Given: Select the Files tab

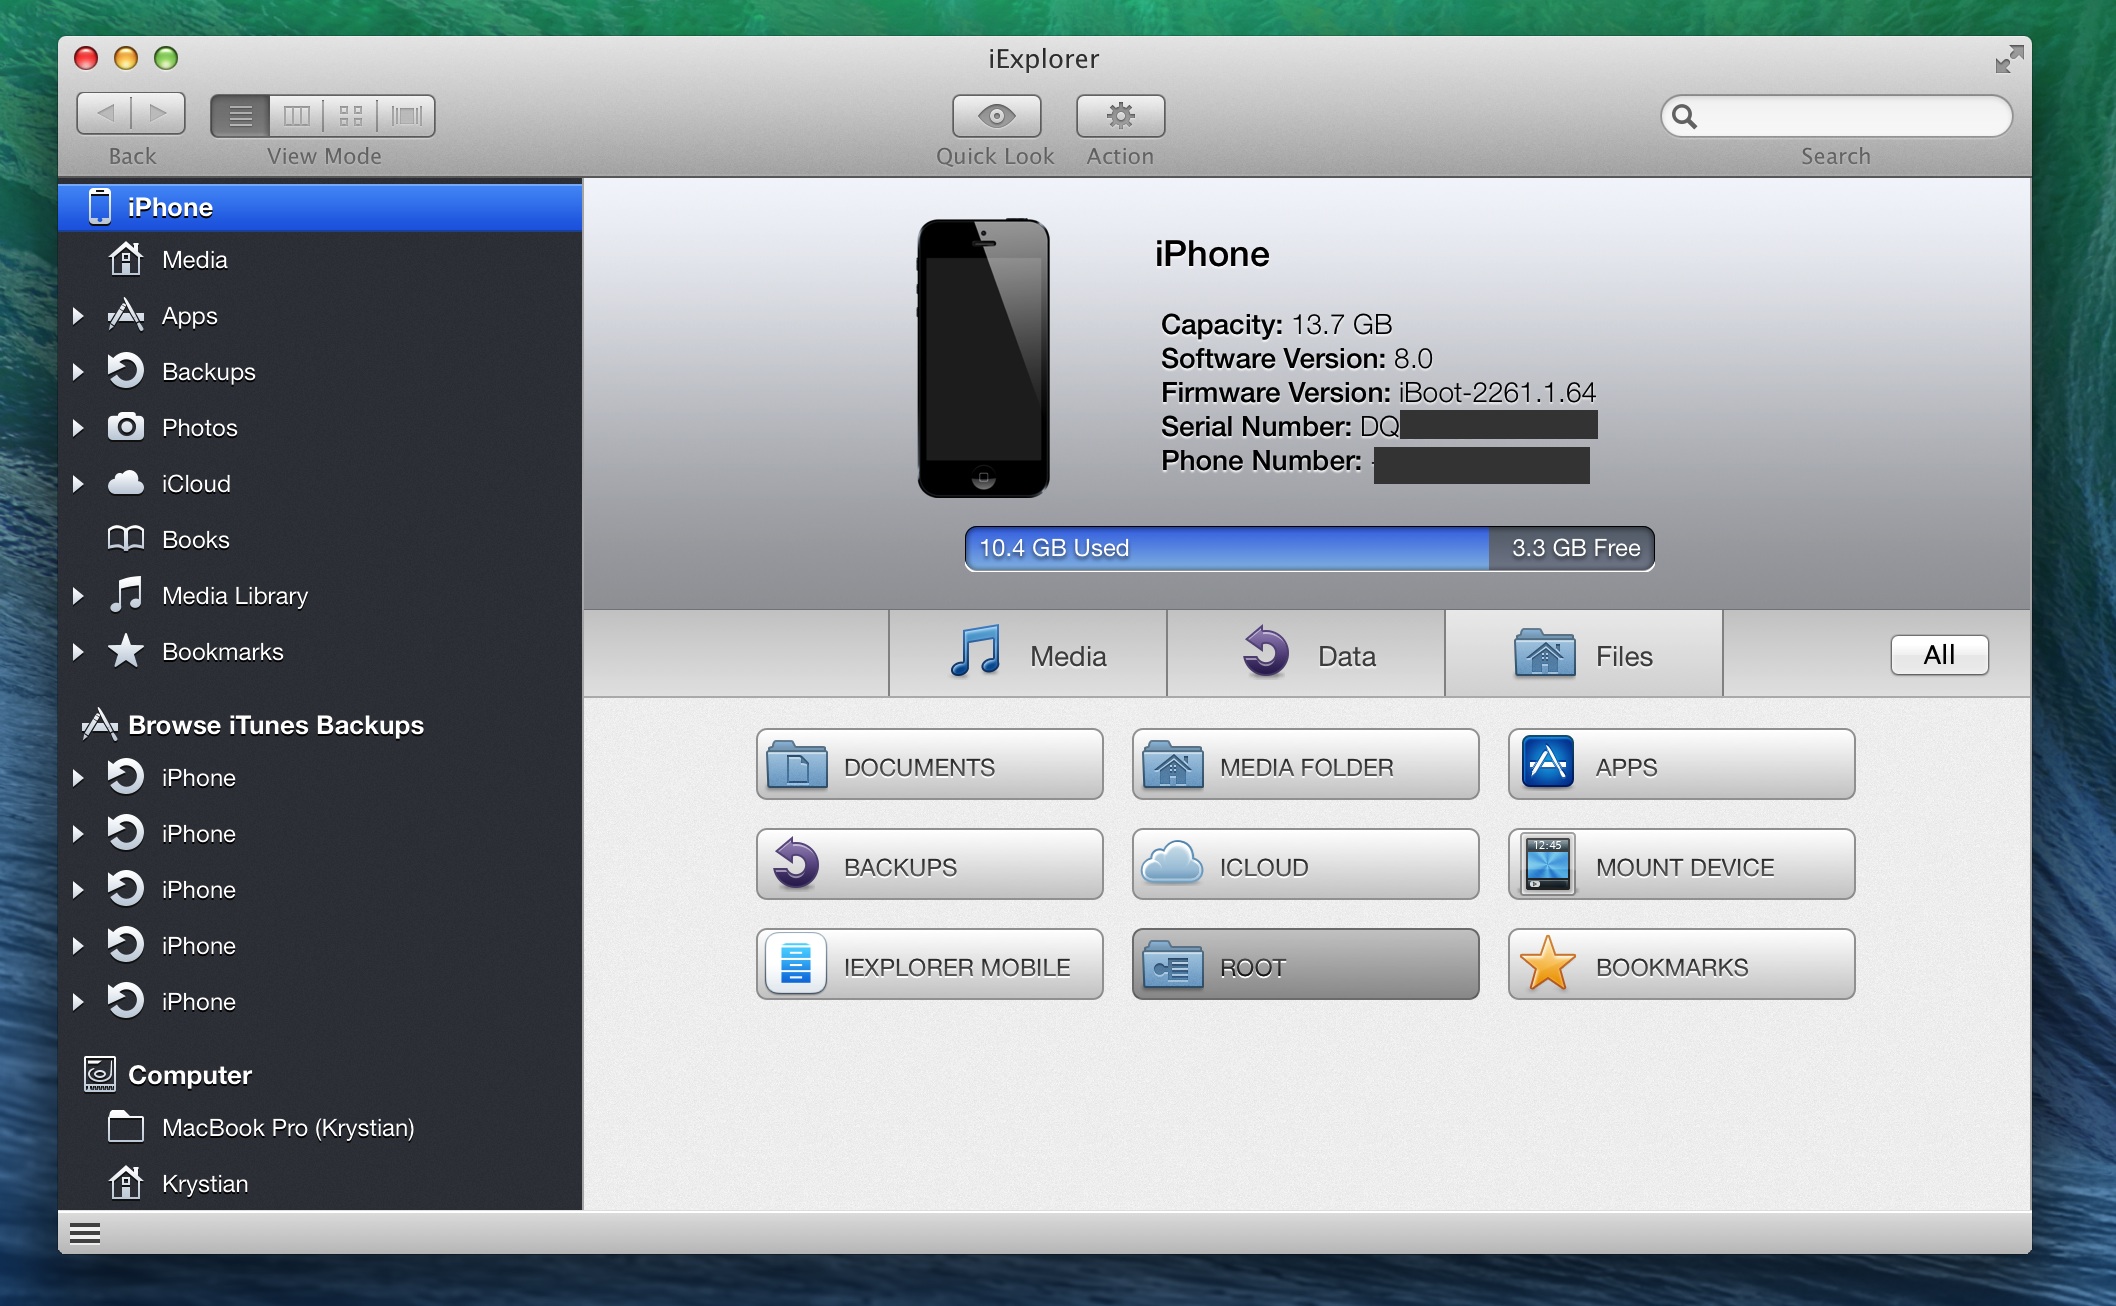Looking at the screenshot, I should pyautogui.click(x=1583, y=655).
